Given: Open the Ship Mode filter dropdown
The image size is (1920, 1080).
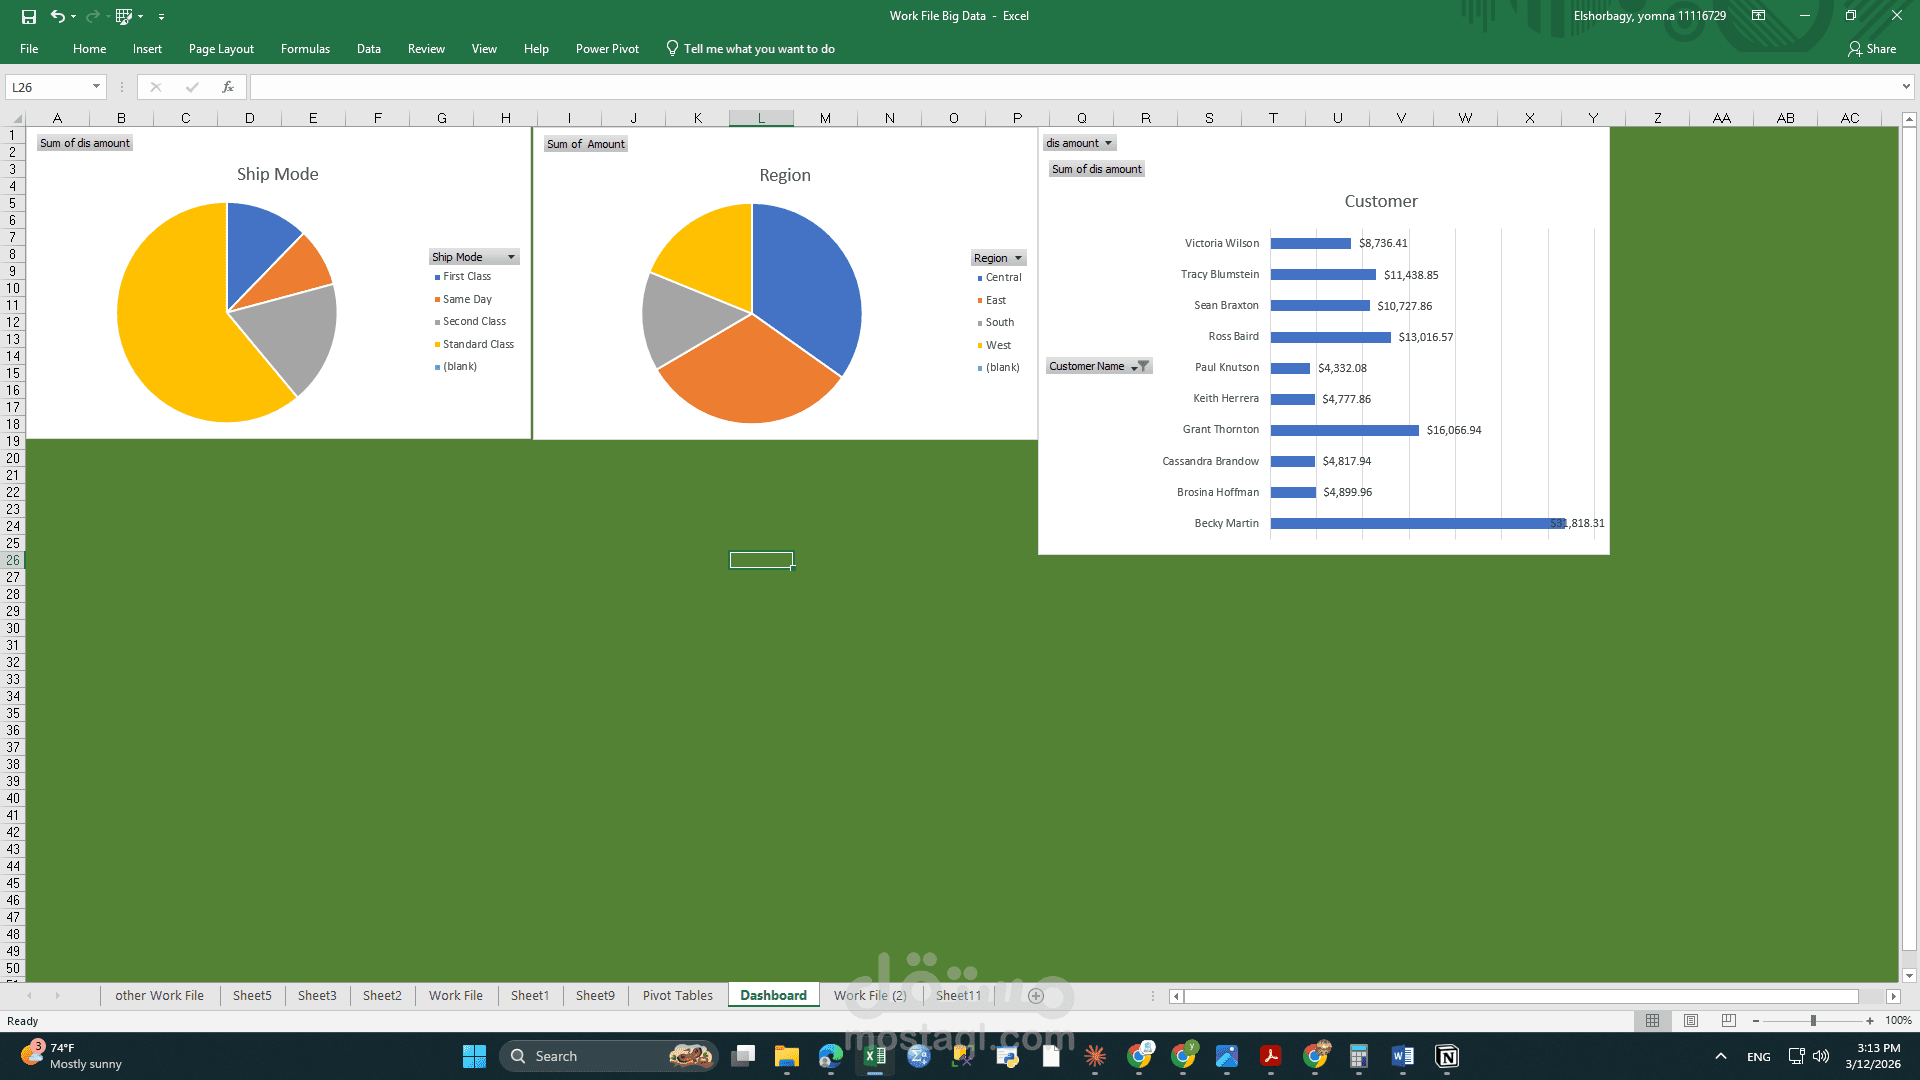Looking at the screenshot, I should pyautogui.click(x=511, y=256).
